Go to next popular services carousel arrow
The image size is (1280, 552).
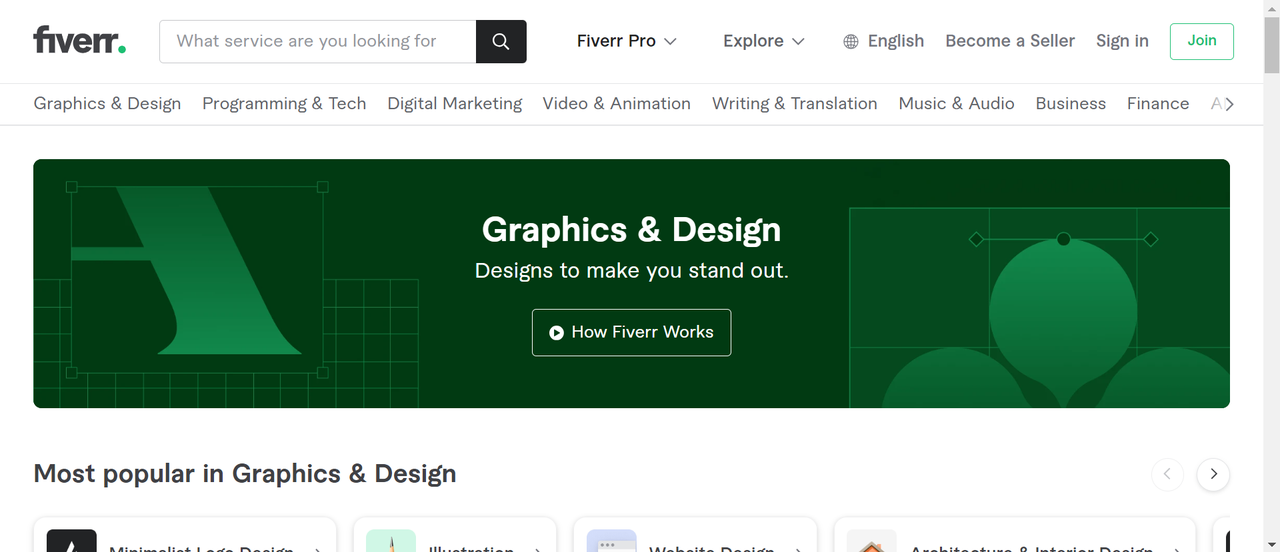(1214, 474)
